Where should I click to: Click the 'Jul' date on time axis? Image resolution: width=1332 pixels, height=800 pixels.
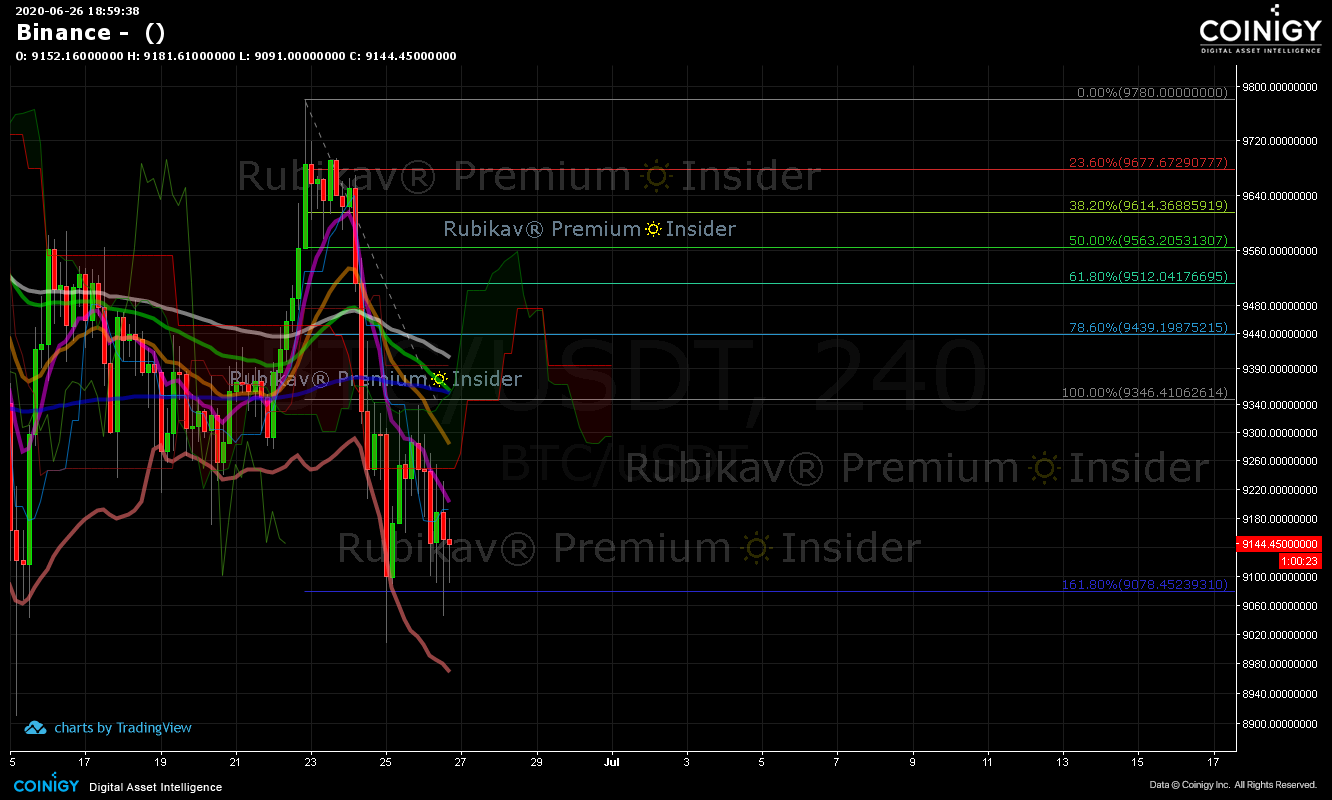611,762
